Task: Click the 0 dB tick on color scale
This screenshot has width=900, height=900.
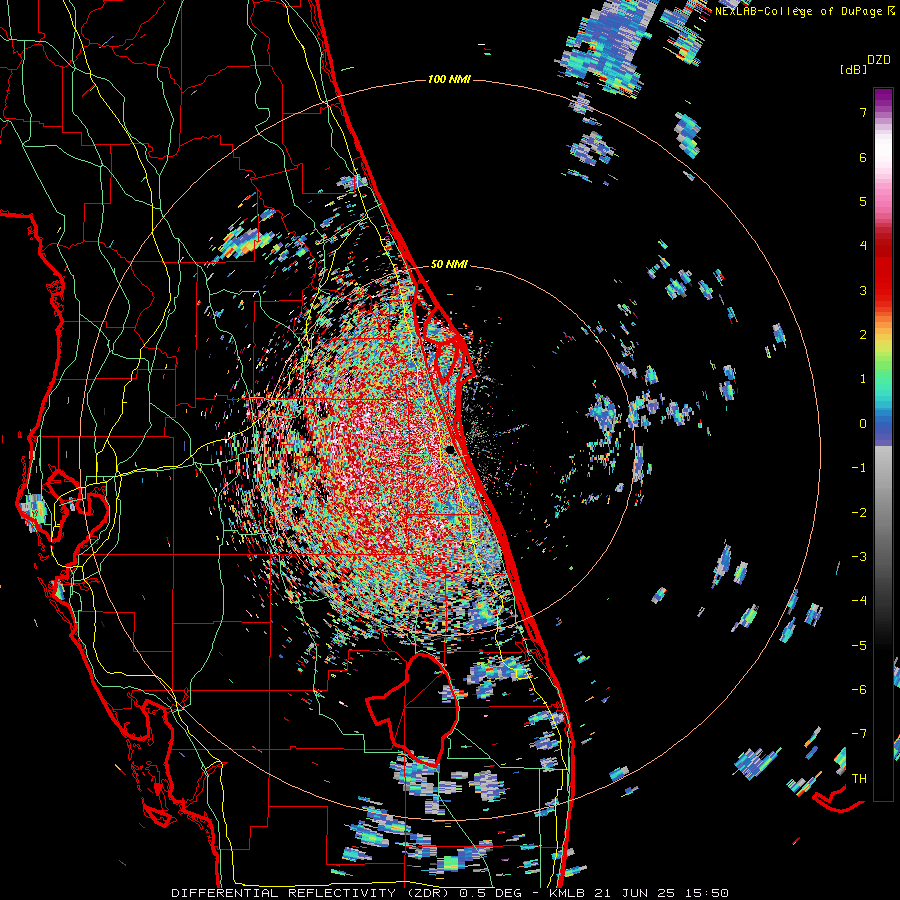Action: [863, 424]
